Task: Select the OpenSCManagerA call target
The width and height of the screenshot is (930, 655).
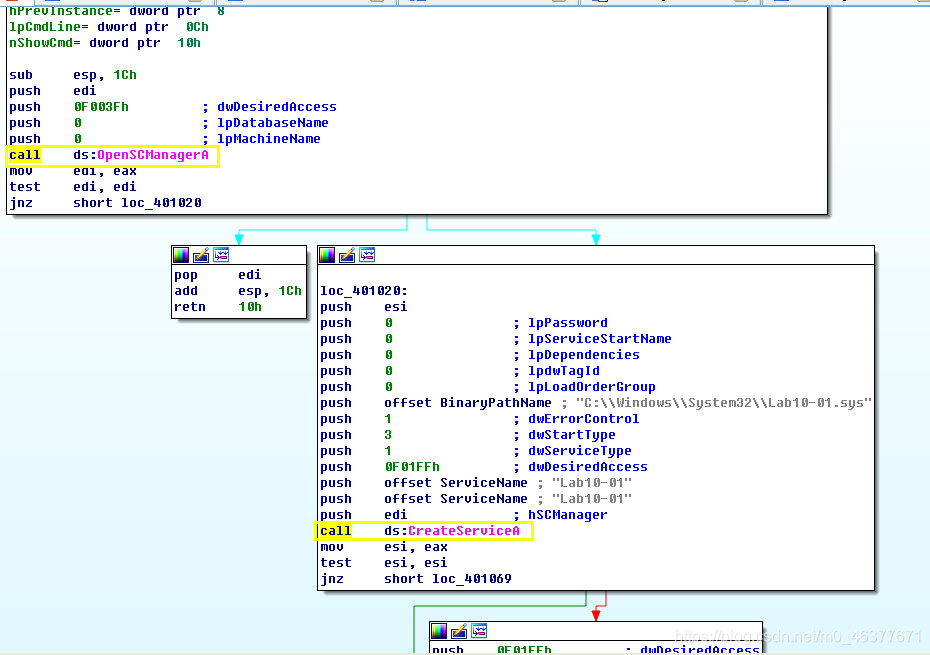Action: tap(153, 155)
